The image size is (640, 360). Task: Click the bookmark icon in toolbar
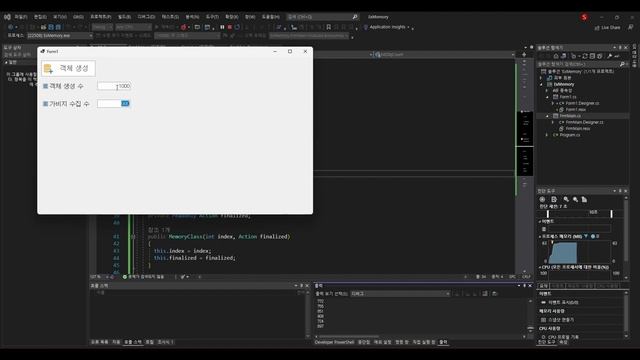[x=329, y=27]
